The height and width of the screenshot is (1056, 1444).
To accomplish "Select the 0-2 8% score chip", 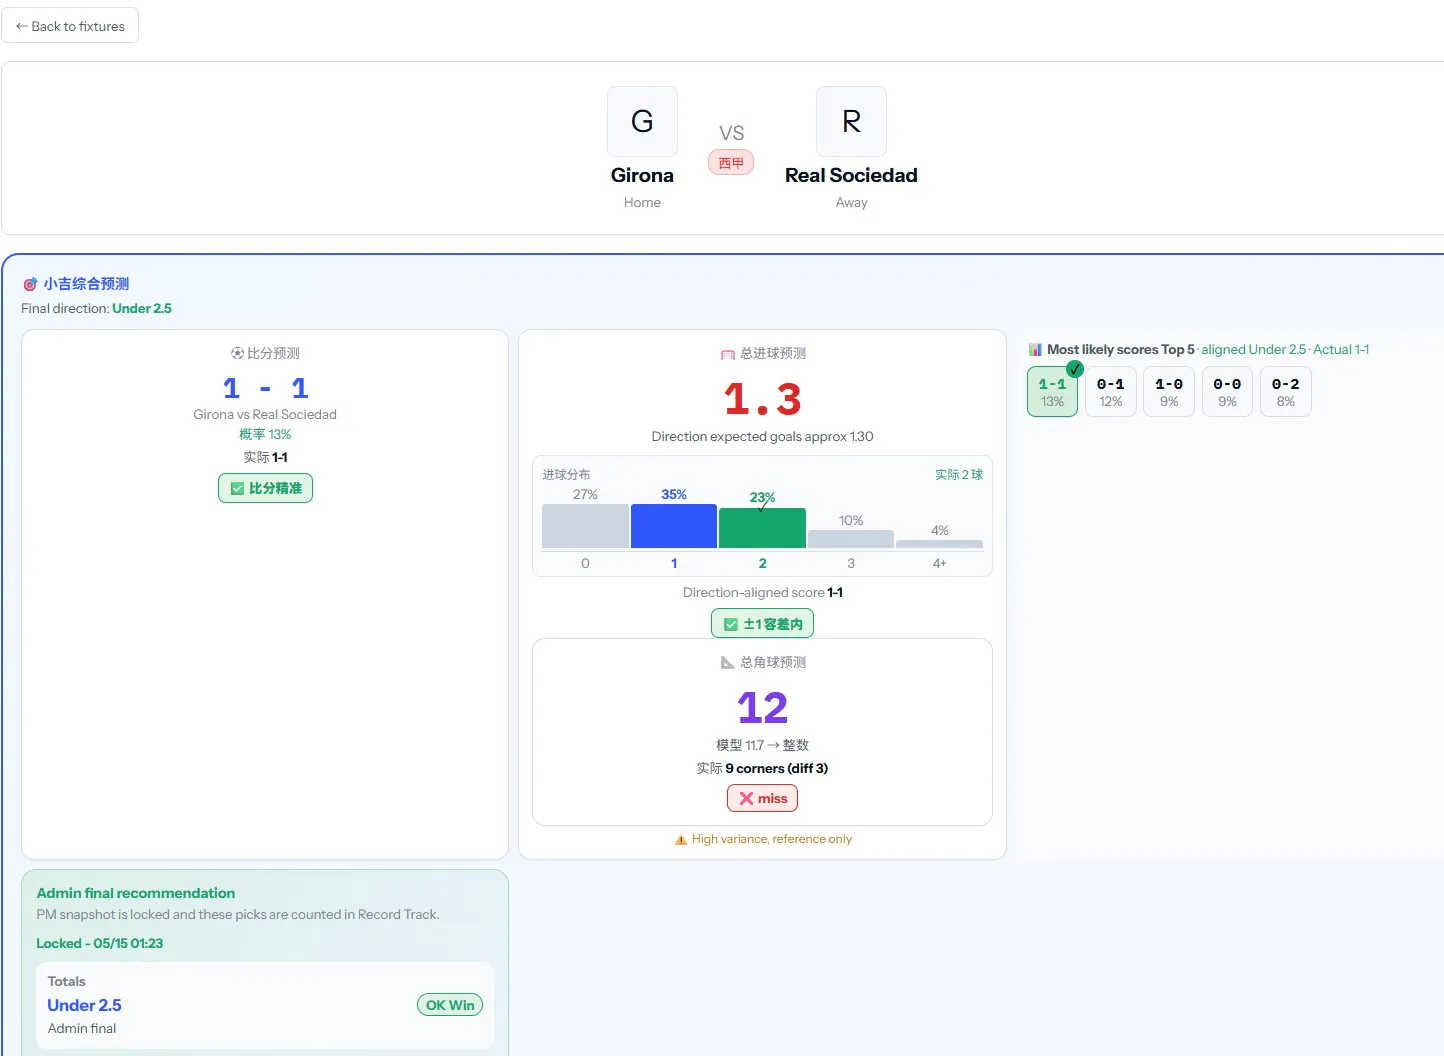I will click(x=1286, y=392).
